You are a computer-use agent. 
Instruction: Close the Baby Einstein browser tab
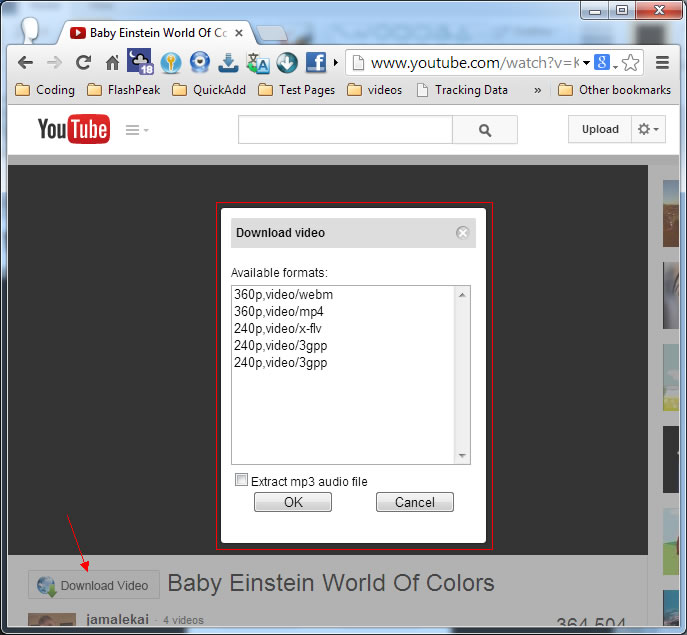tap(239, 33)
